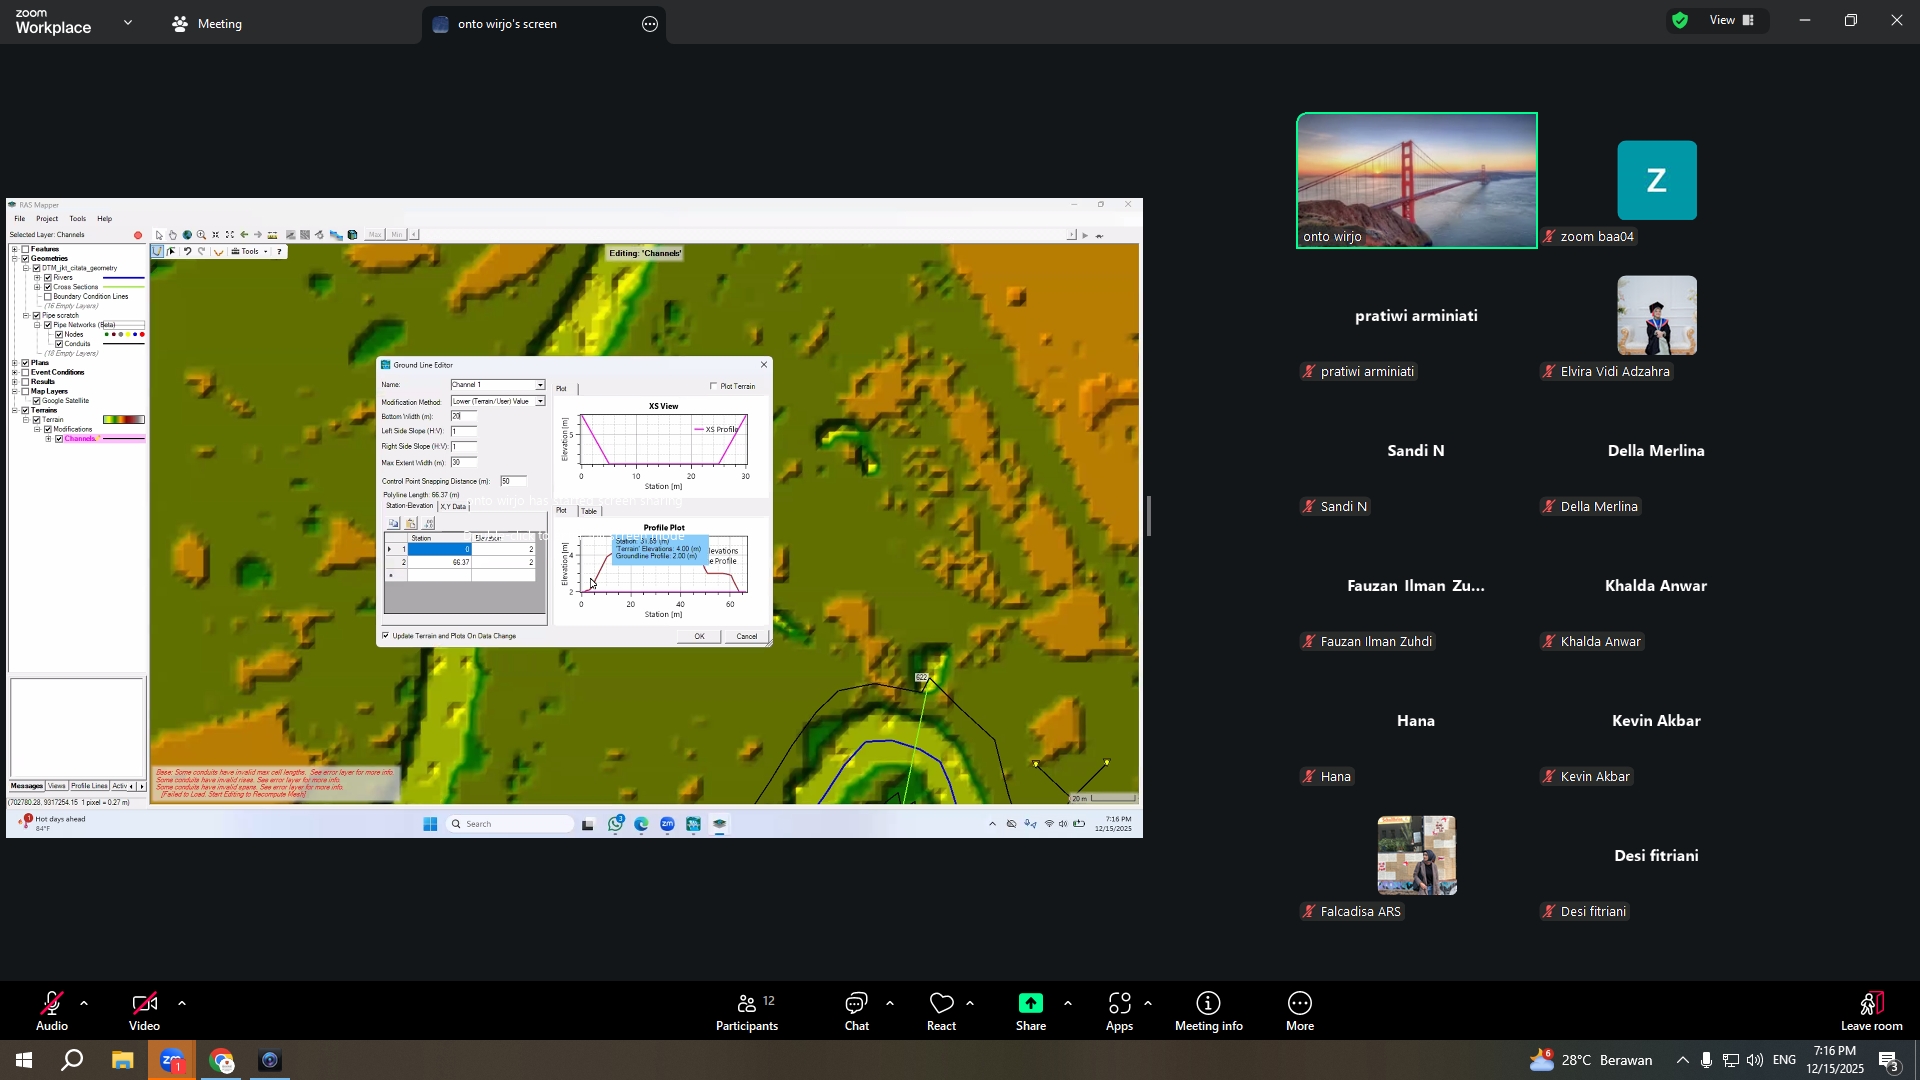
Task: Click the React icon in Zoom toolbar
Action: [x=941, y=1003]
